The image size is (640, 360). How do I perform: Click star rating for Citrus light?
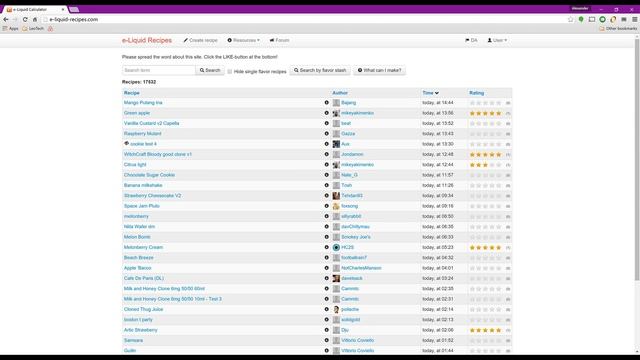point(485,164)
